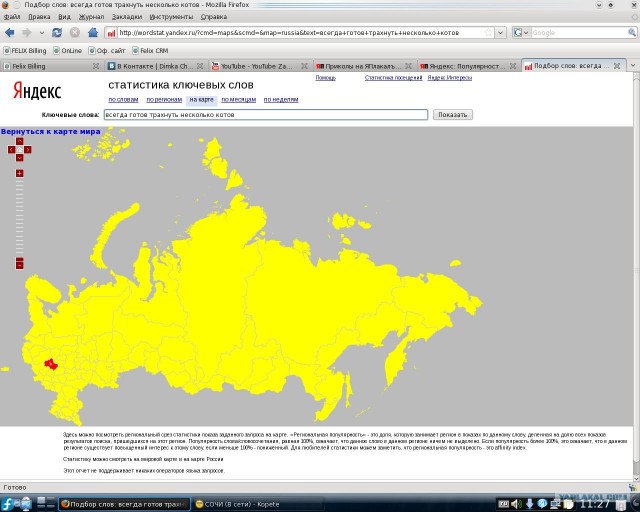
Task: Close the Подбор слов tab
Action: tap(617, 66)
